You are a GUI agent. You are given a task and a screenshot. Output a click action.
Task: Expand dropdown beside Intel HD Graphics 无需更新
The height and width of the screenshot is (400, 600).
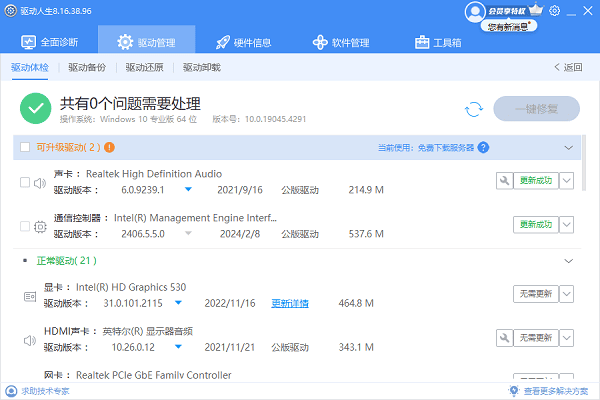coord(567,294)
